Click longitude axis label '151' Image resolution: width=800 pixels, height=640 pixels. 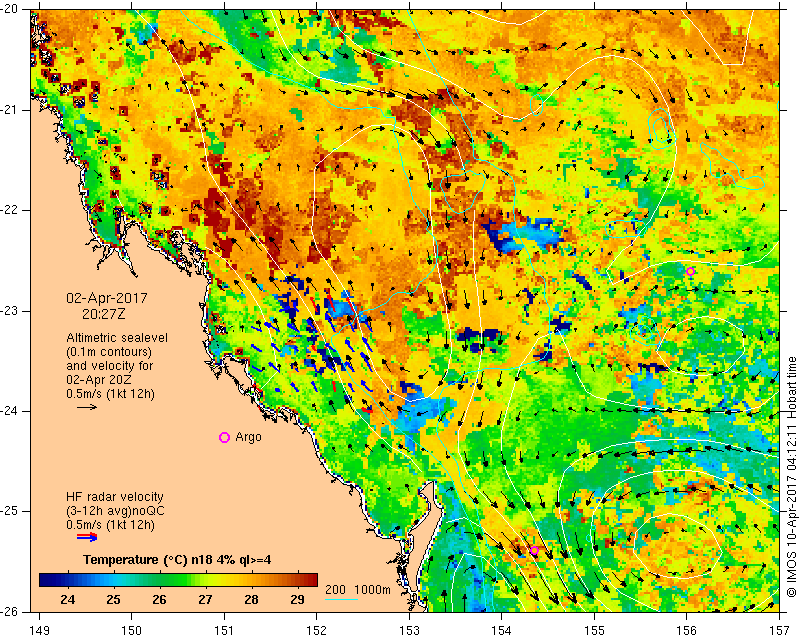224,630
